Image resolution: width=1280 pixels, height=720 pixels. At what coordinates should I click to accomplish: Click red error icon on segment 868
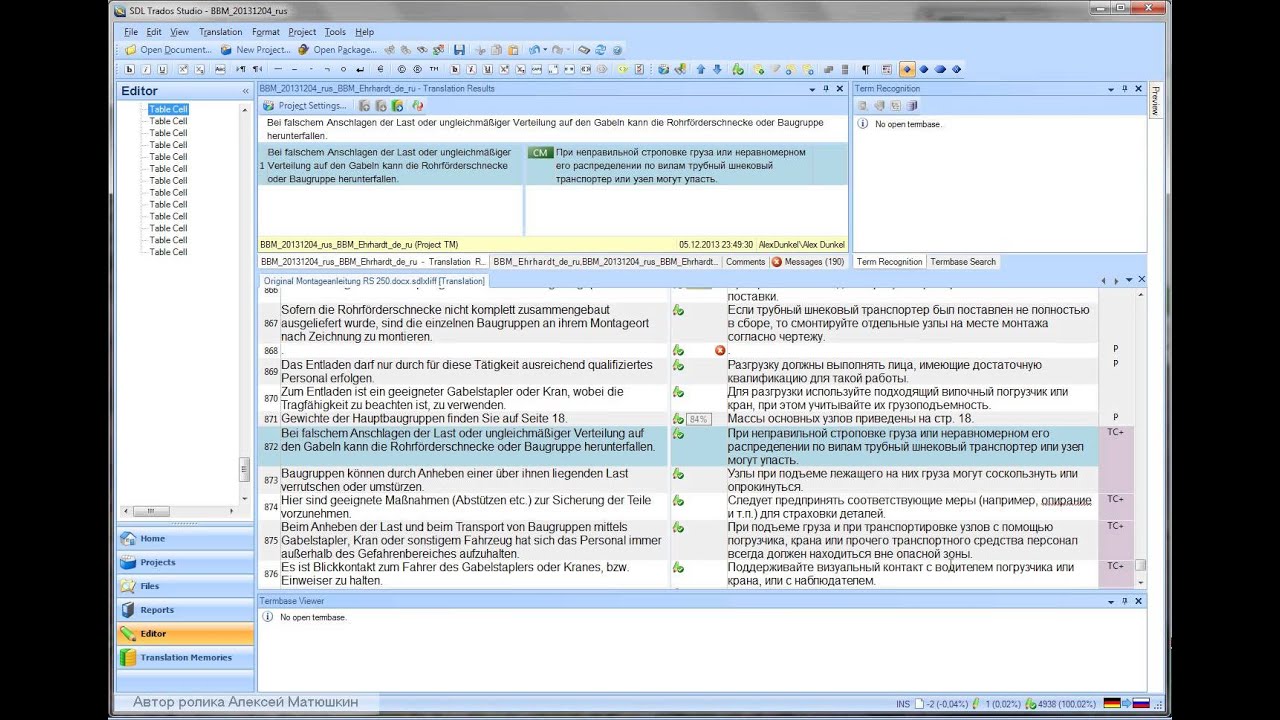[x=720, y=351]
